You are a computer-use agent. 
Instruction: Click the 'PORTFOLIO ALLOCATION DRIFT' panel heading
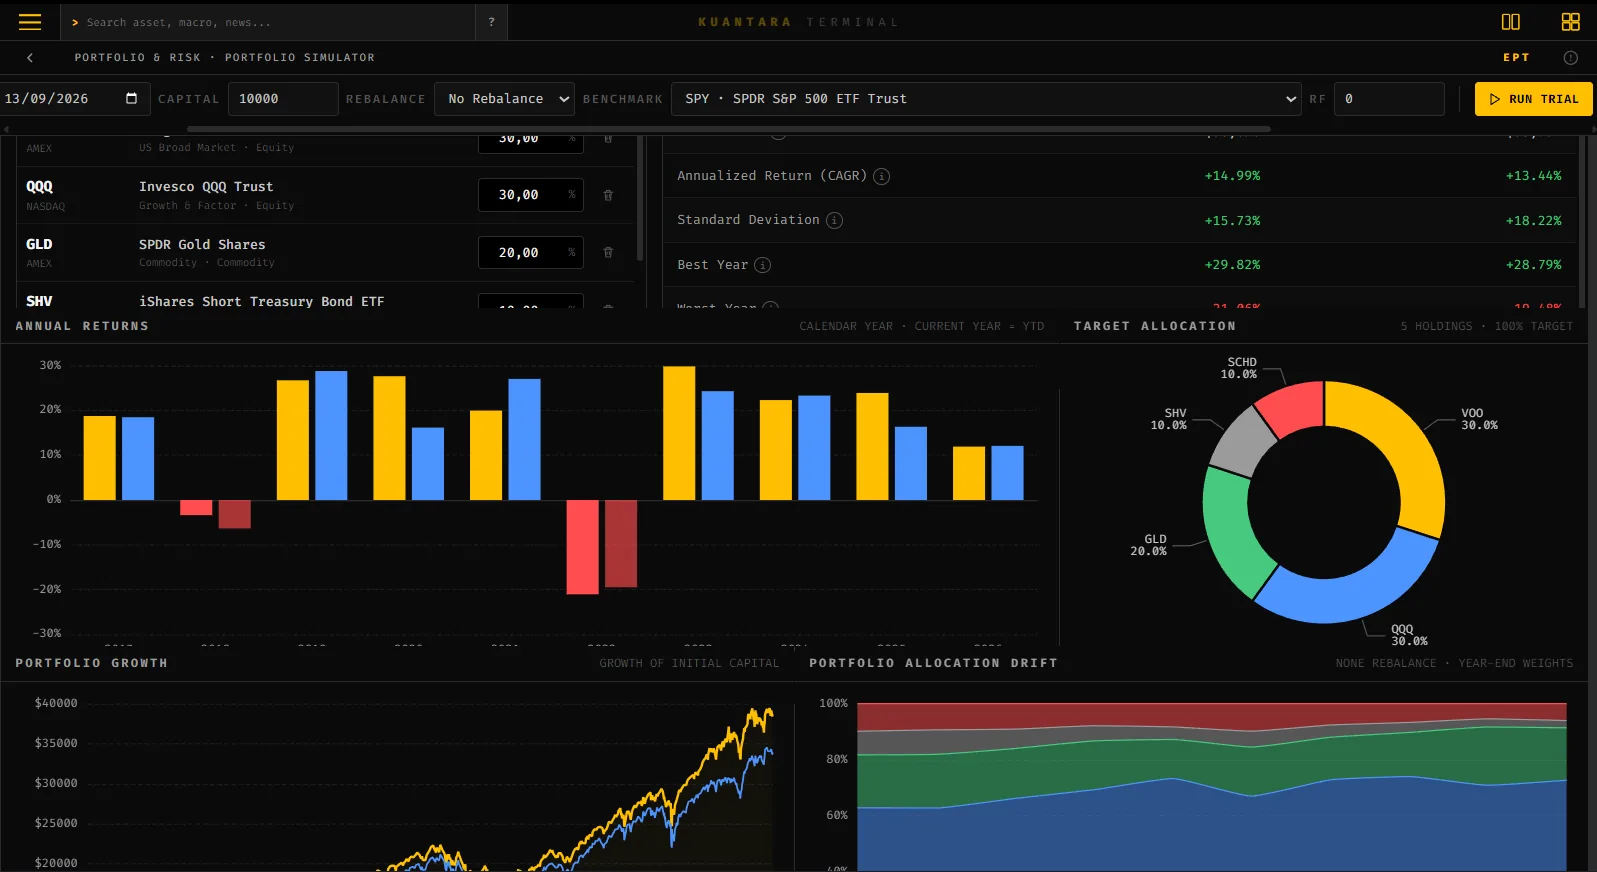click(x=933, y=663)
